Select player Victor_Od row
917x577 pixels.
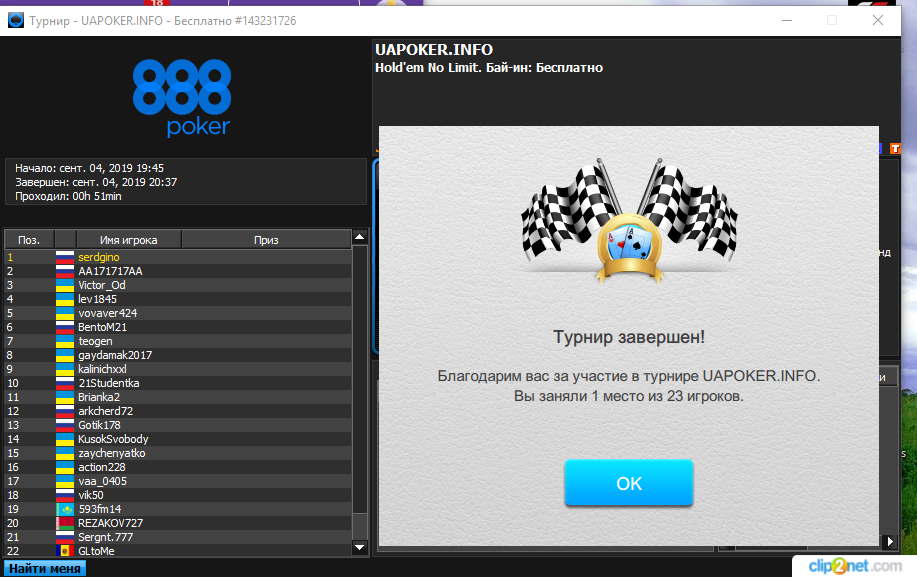click(178, 285)
